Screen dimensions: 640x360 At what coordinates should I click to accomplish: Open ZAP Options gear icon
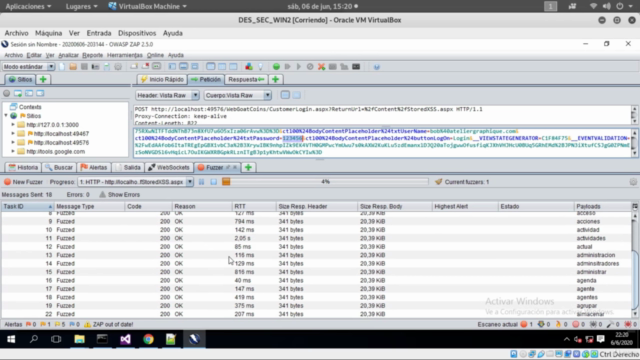118,67
